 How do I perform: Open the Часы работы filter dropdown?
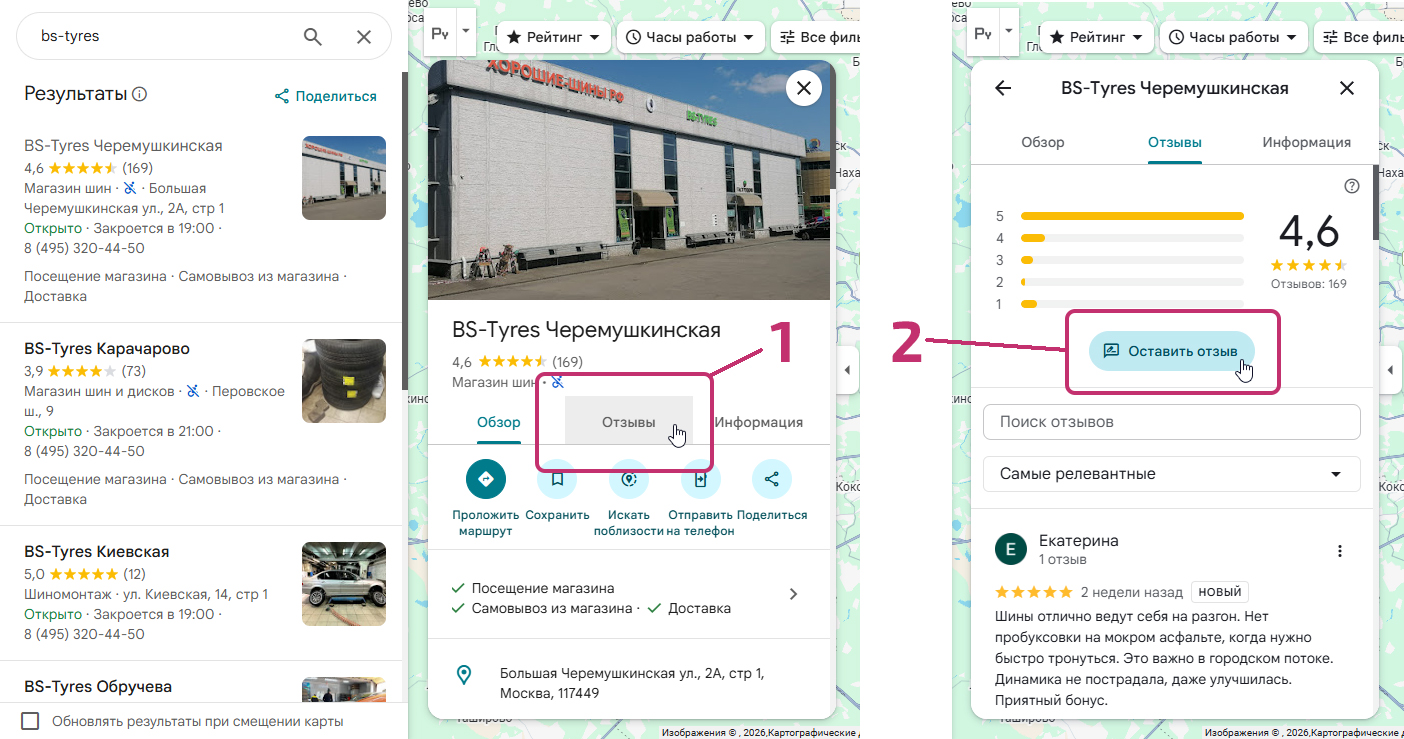pos(690,37)
